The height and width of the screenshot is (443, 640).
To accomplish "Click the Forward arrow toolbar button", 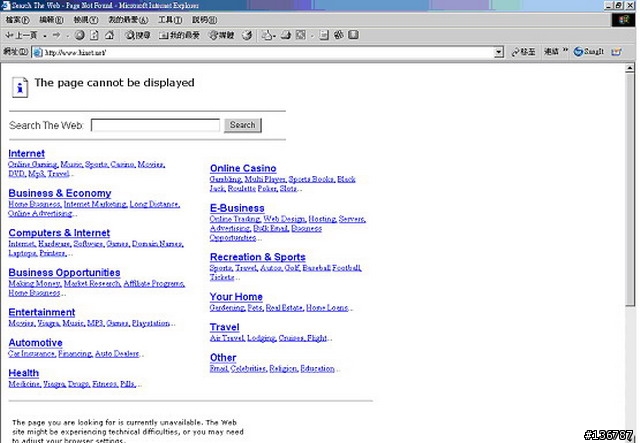I will click(56, 36).
